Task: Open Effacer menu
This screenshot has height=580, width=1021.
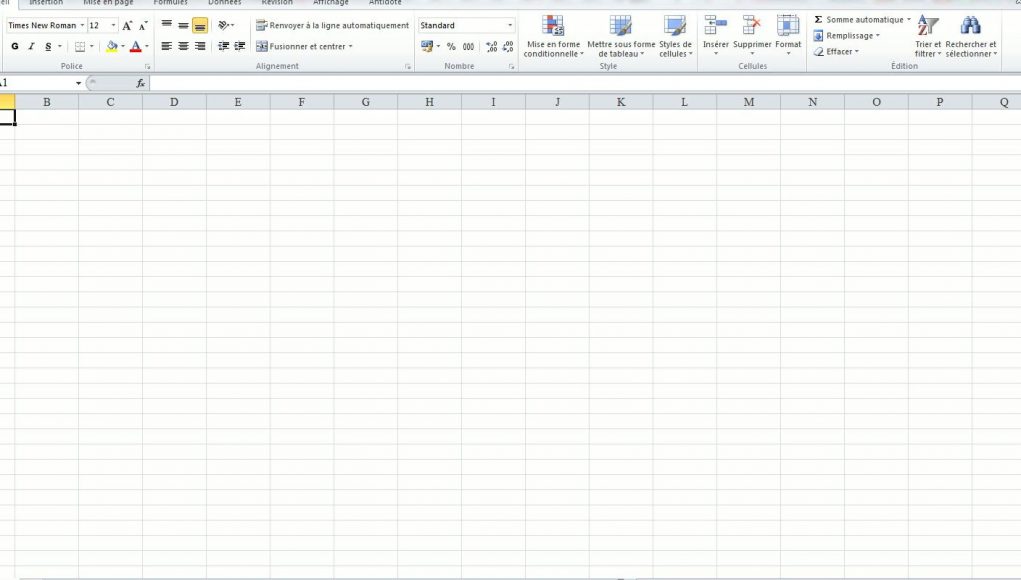Action: click(x=836, y=51)
